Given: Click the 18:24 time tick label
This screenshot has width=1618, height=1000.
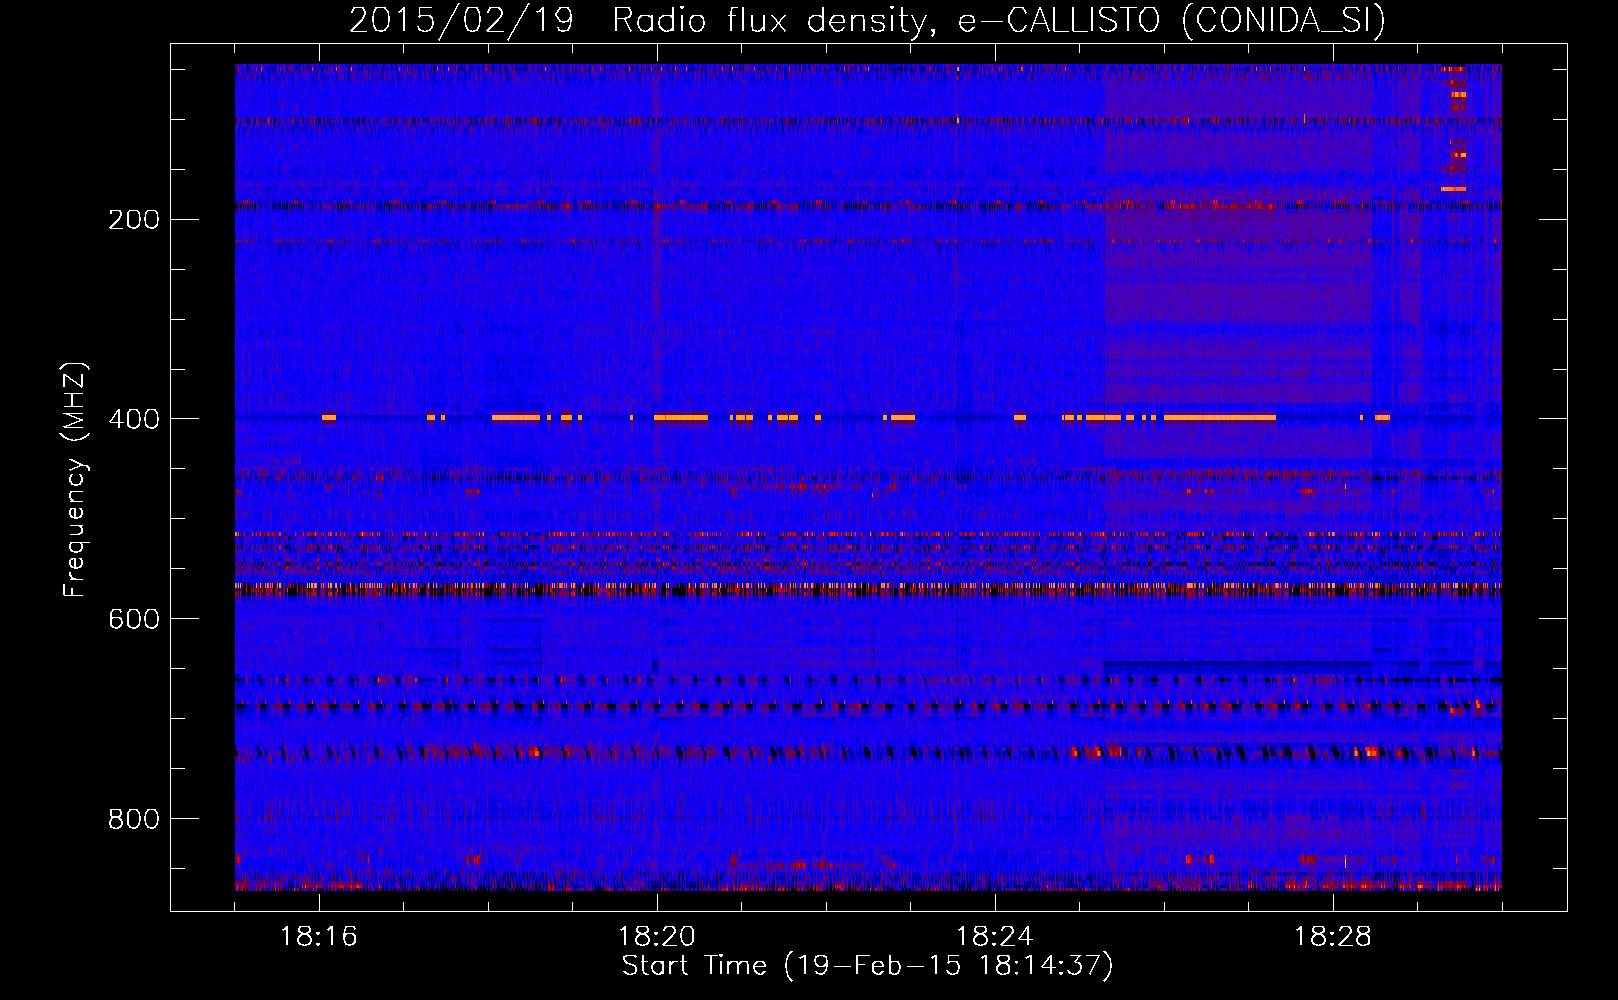Looking at the screenshot, I should (x=995, y=937).
